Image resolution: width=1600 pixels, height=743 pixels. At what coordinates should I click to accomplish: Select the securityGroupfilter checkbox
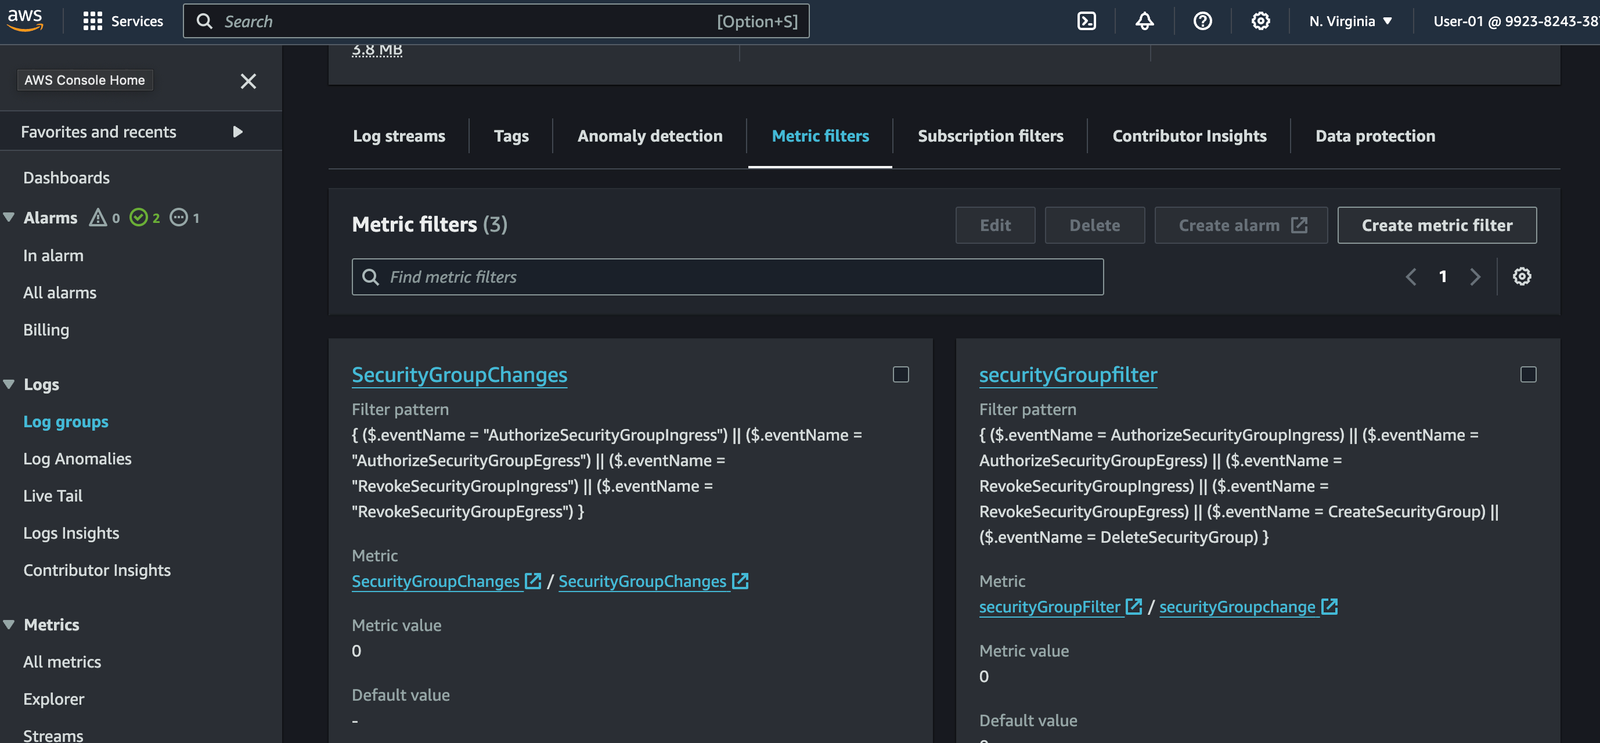click(1528, 374)
